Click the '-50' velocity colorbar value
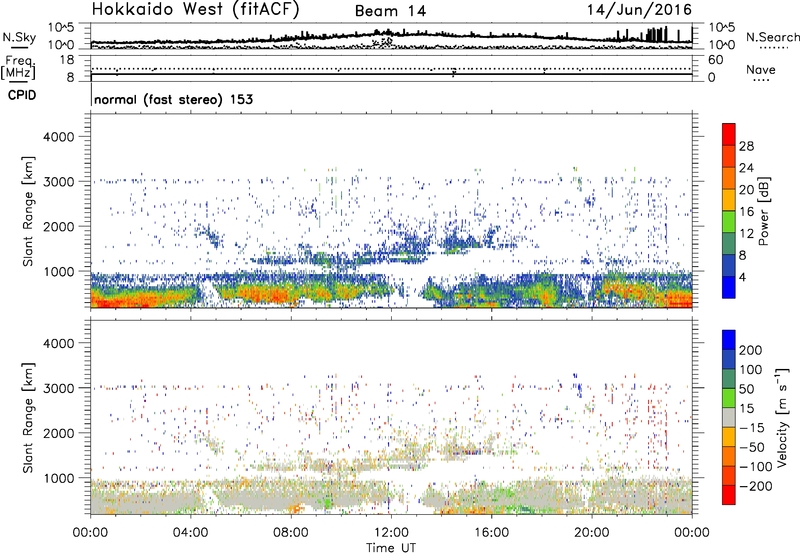Screen dimensions: 800x554 752,447
